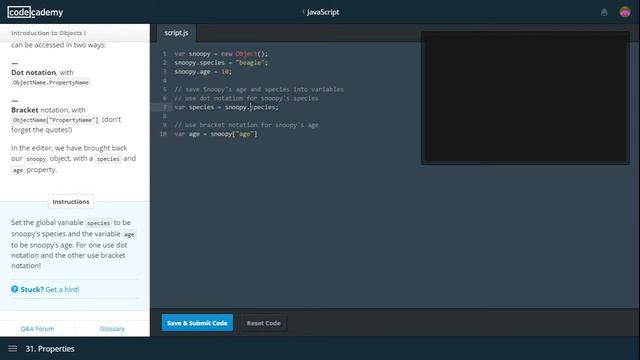Click ObjectName.PropertyName code snippet

point(51,82)
